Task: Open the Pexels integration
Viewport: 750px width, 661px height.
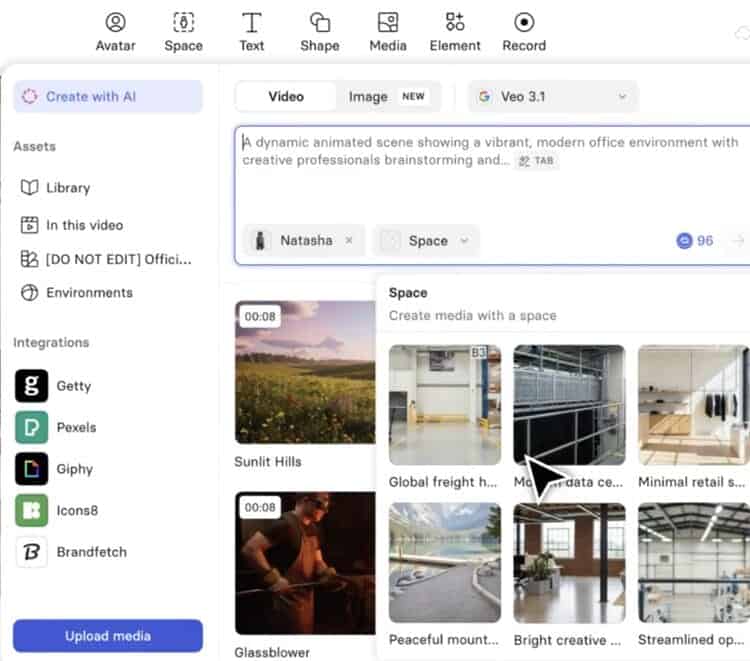Action: click(56, 427)
